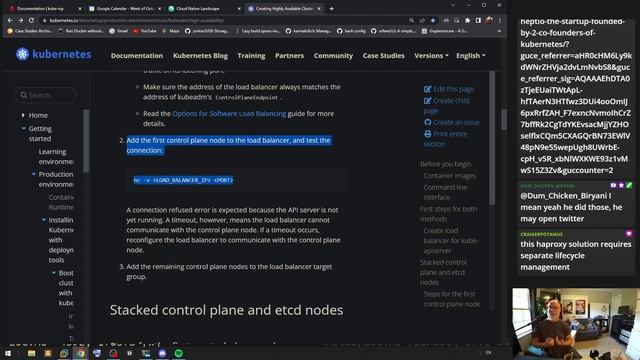Click the zoom magnifier icon in address bar
Image resolution: width=640 pixels, height=360 pixels.
pyautogui.click(x=411, y=20)
